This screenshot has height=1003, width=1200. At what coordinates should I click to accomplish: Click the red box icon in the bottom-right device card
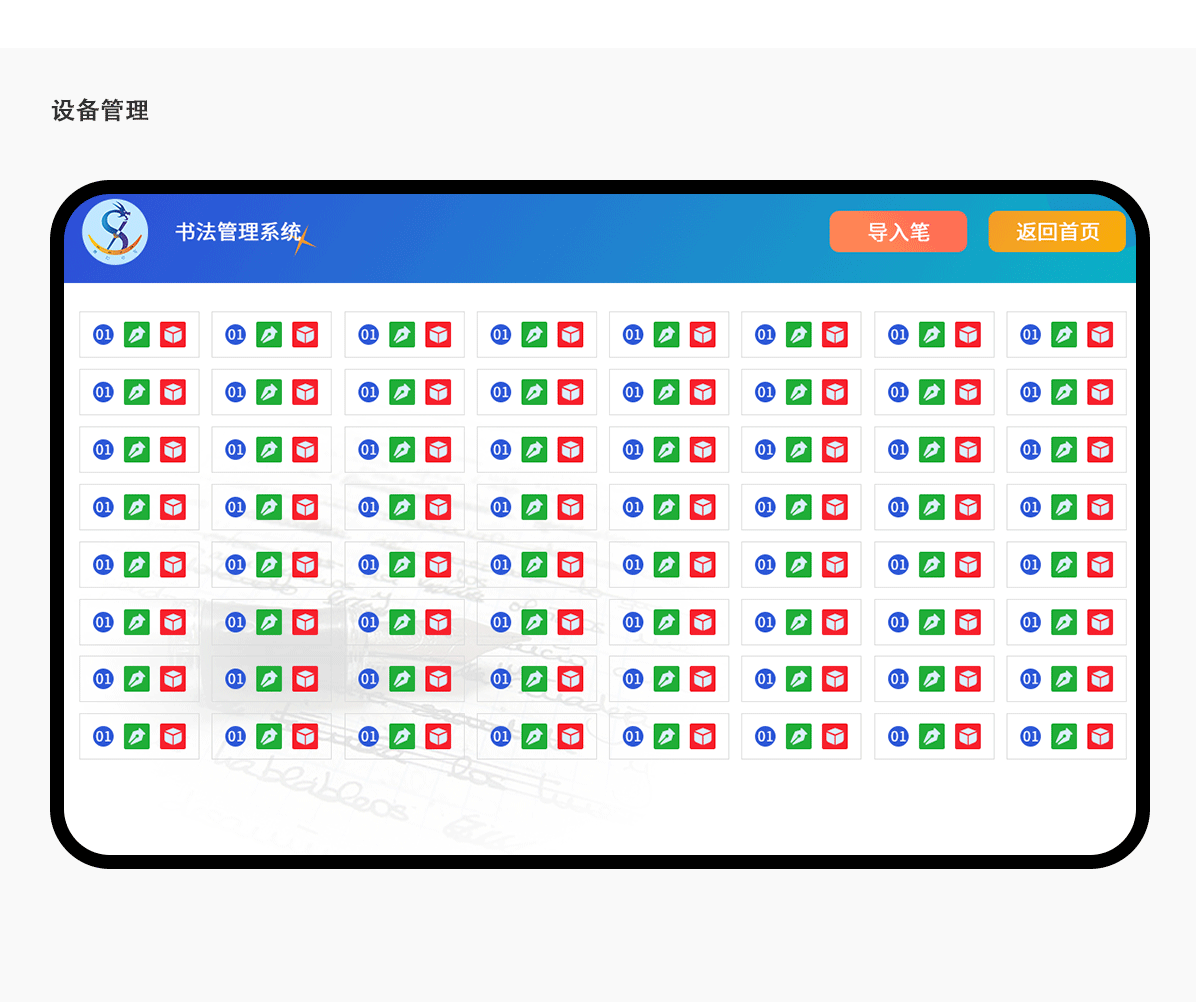click(1100, 737)
